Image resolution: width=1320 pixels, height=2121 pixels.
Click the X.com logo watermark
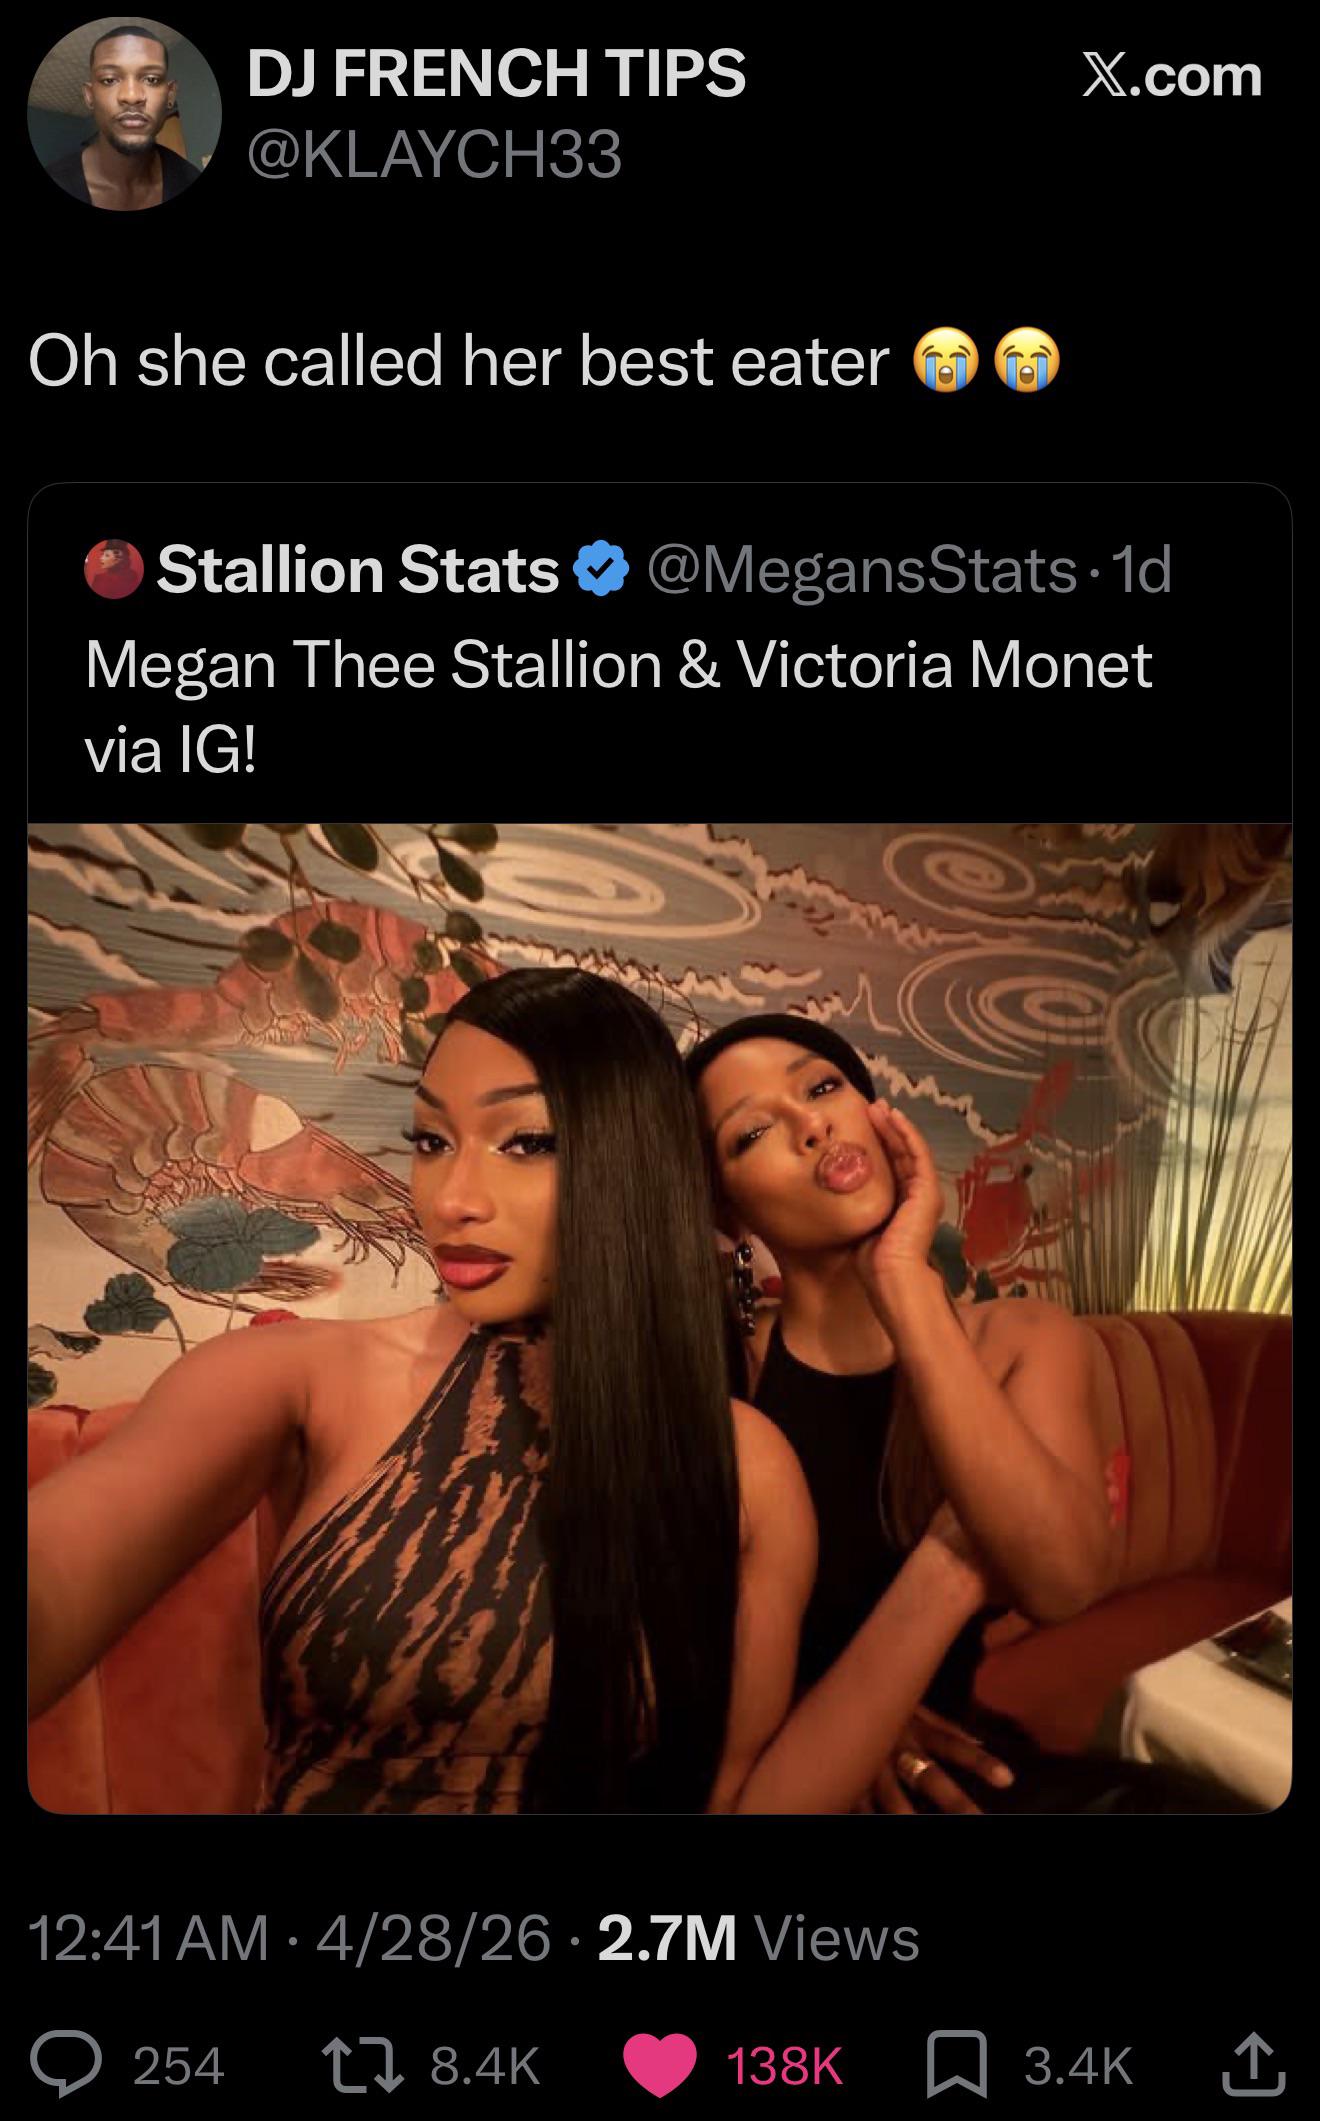click(x=1172, y=75)
